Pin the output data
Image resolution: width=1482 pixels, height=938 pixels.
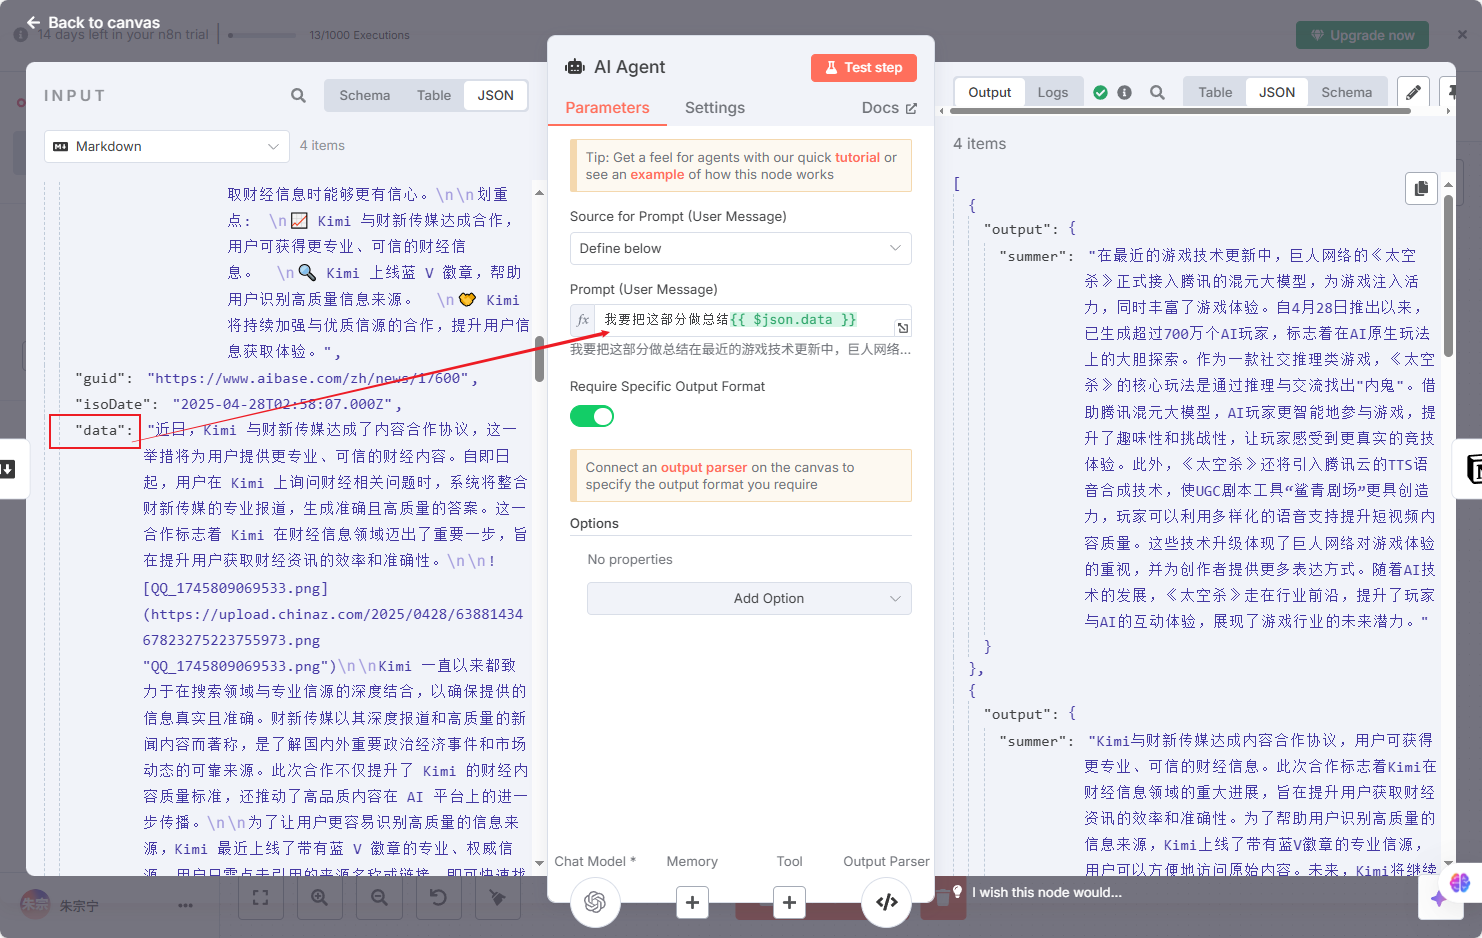click(x=1450, y=93)
